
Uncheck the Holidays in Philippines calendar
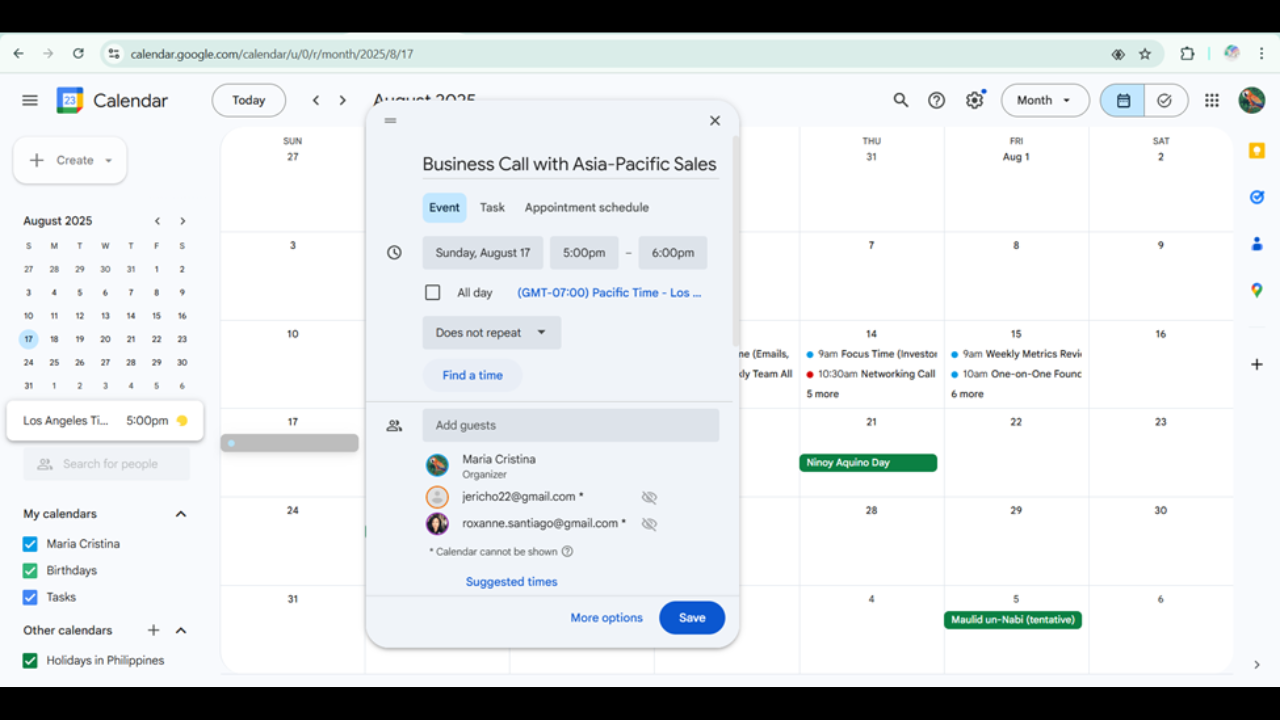pos(30,661)
